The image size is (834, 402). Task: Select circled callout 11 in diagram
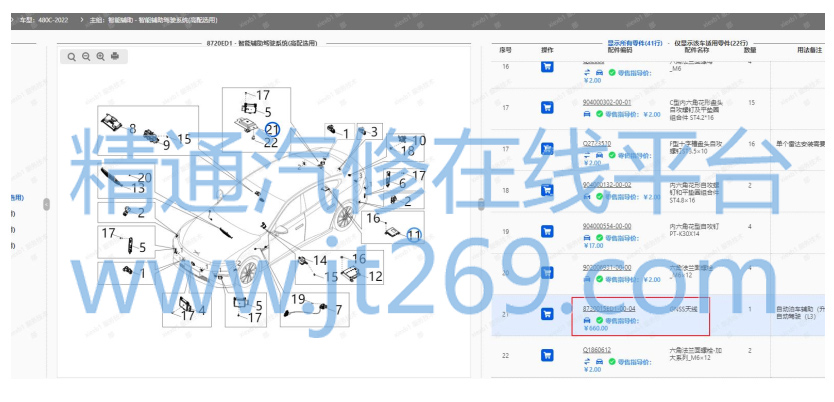coord(414,234)
